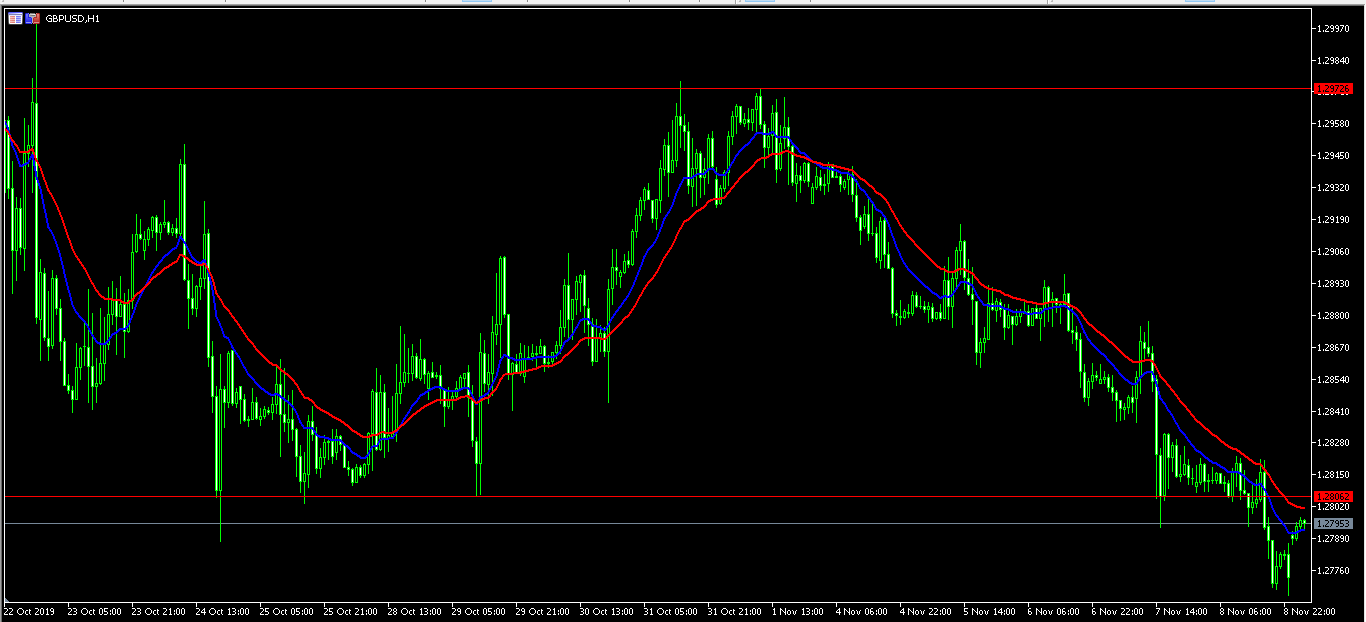Click the 28 Oct 13:00 time label
1366x622 pixels.
pyautogui.click(x=414, y=610)
